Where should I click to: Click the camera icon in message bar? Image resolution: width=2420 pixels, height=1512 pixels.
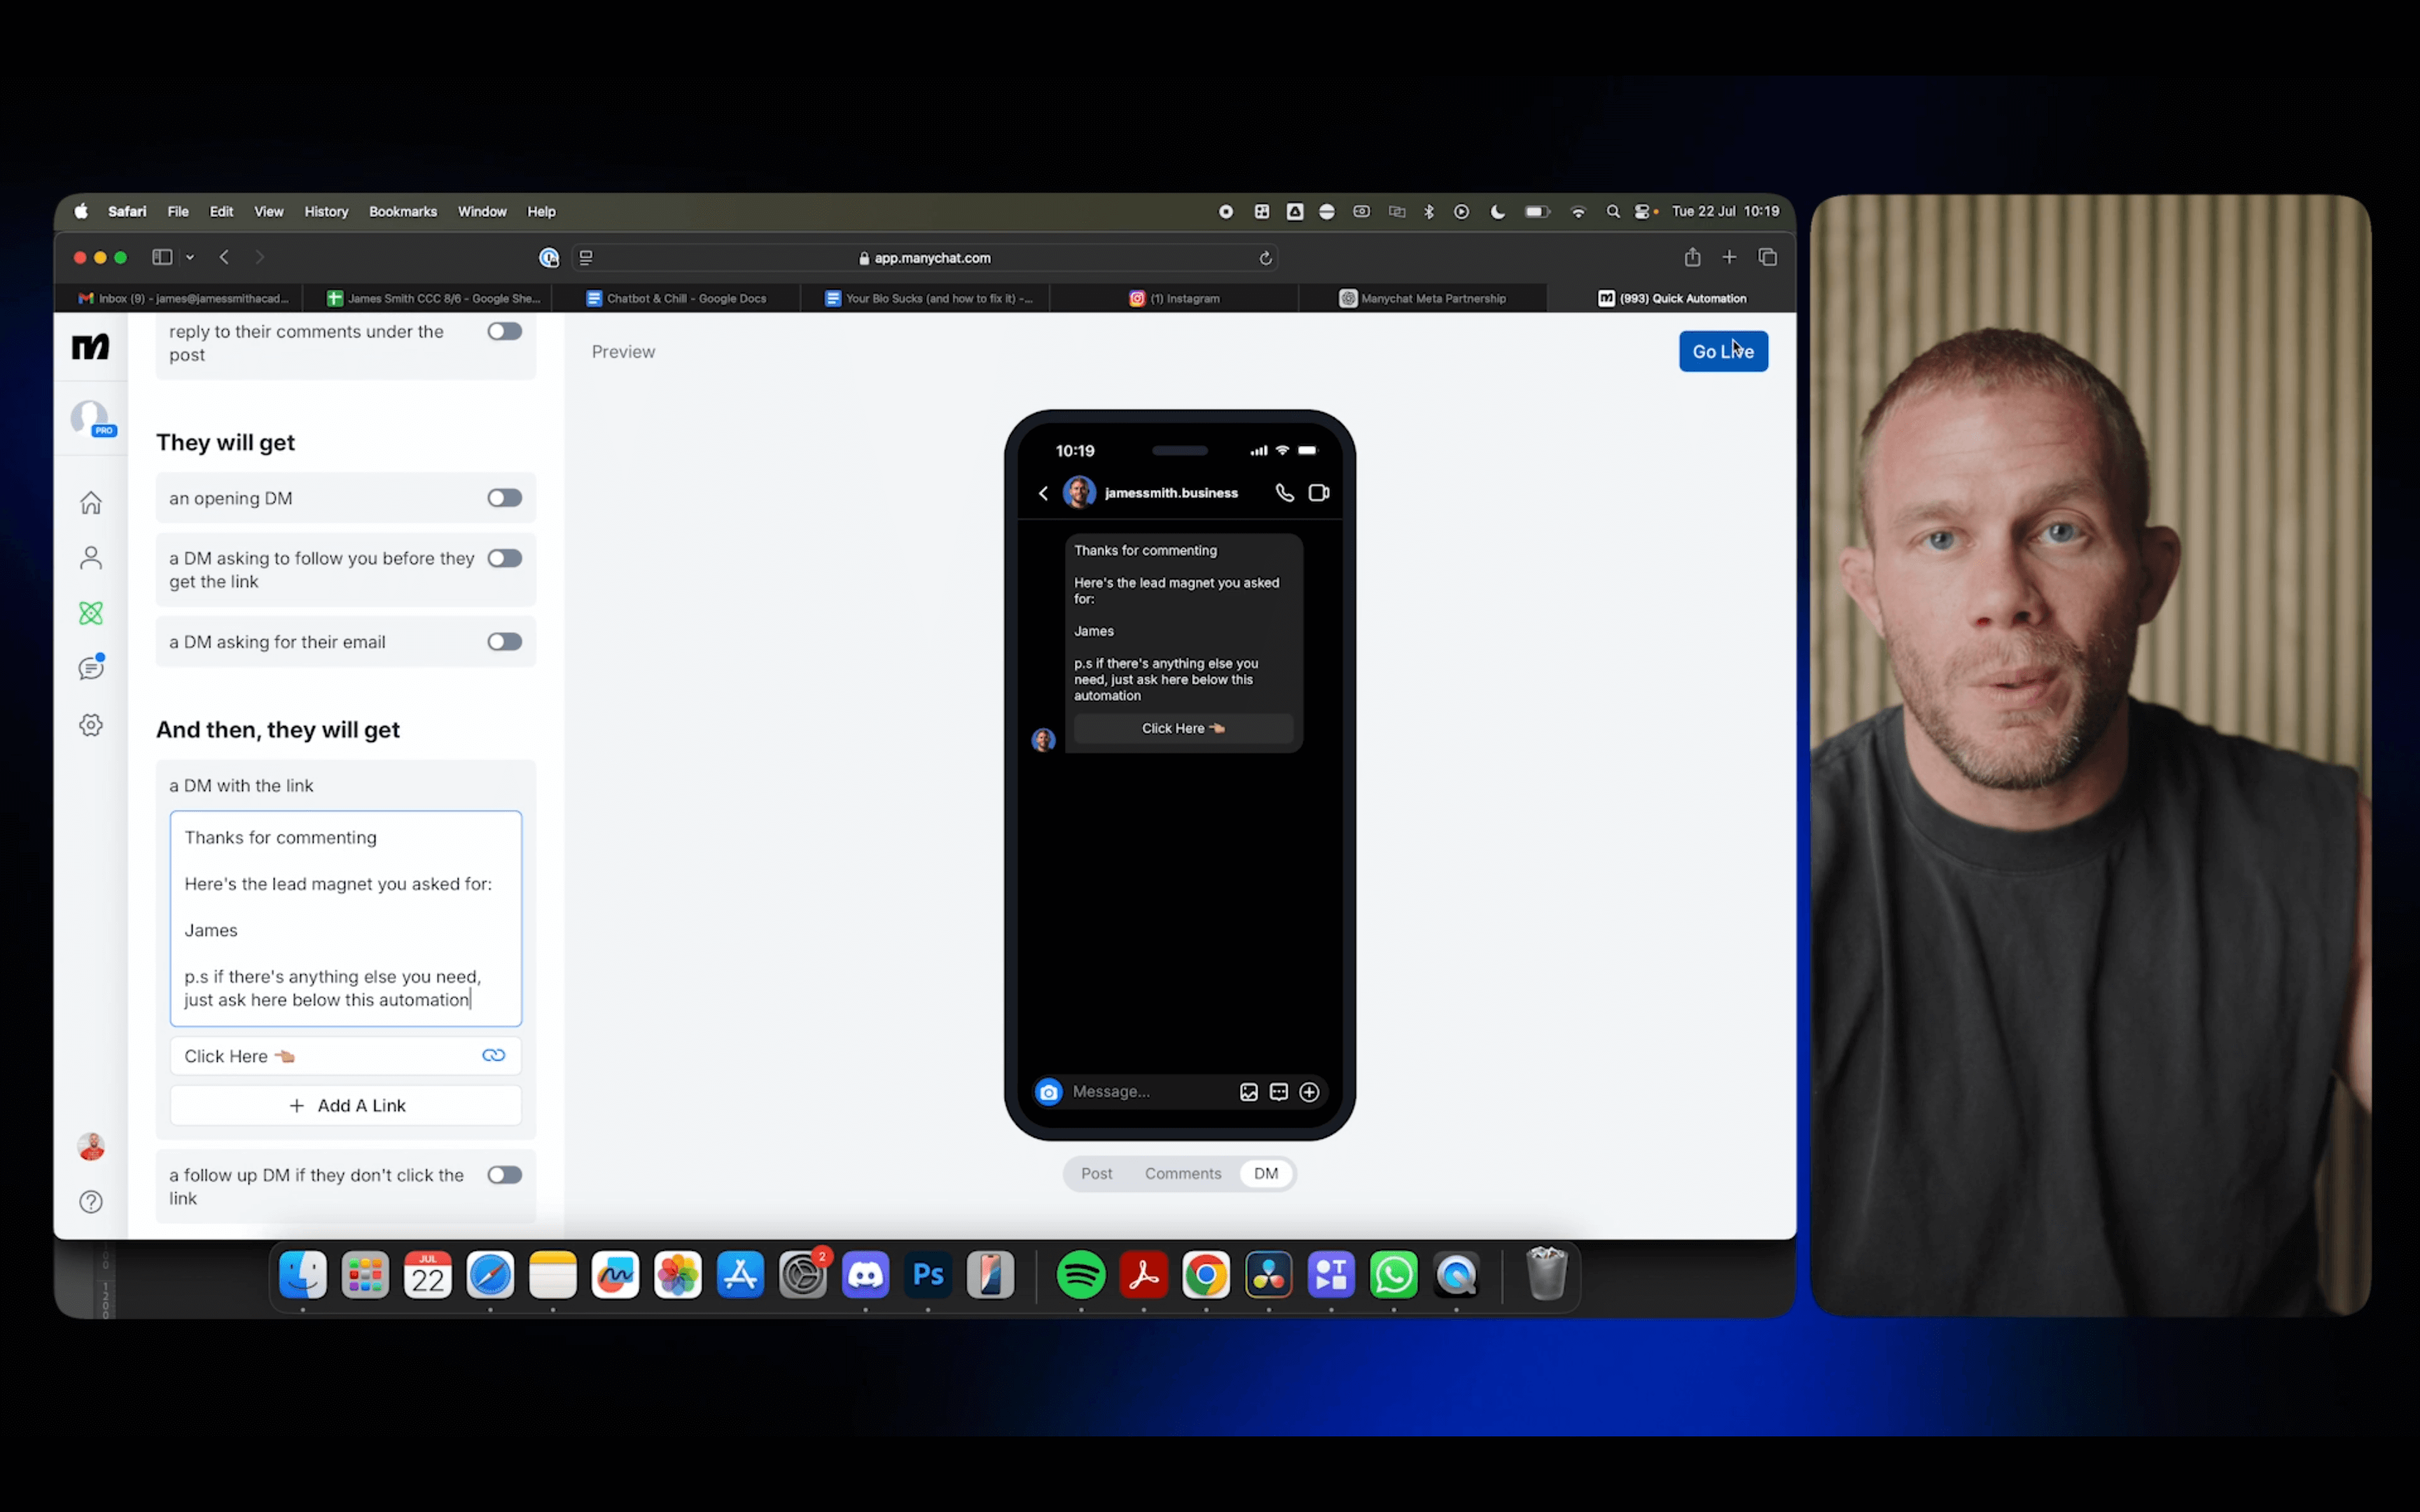(1048, 1092)
